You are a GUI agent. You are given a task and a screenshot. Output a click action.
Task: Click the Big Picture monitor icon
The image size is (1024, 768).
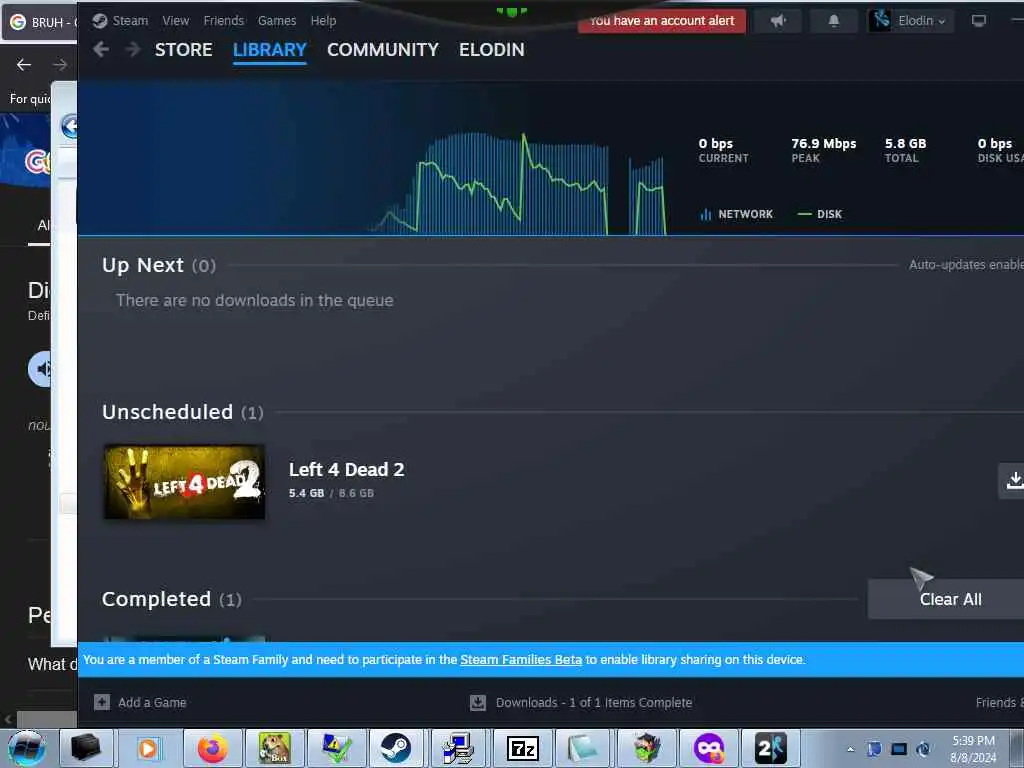[x=978, y=21]
